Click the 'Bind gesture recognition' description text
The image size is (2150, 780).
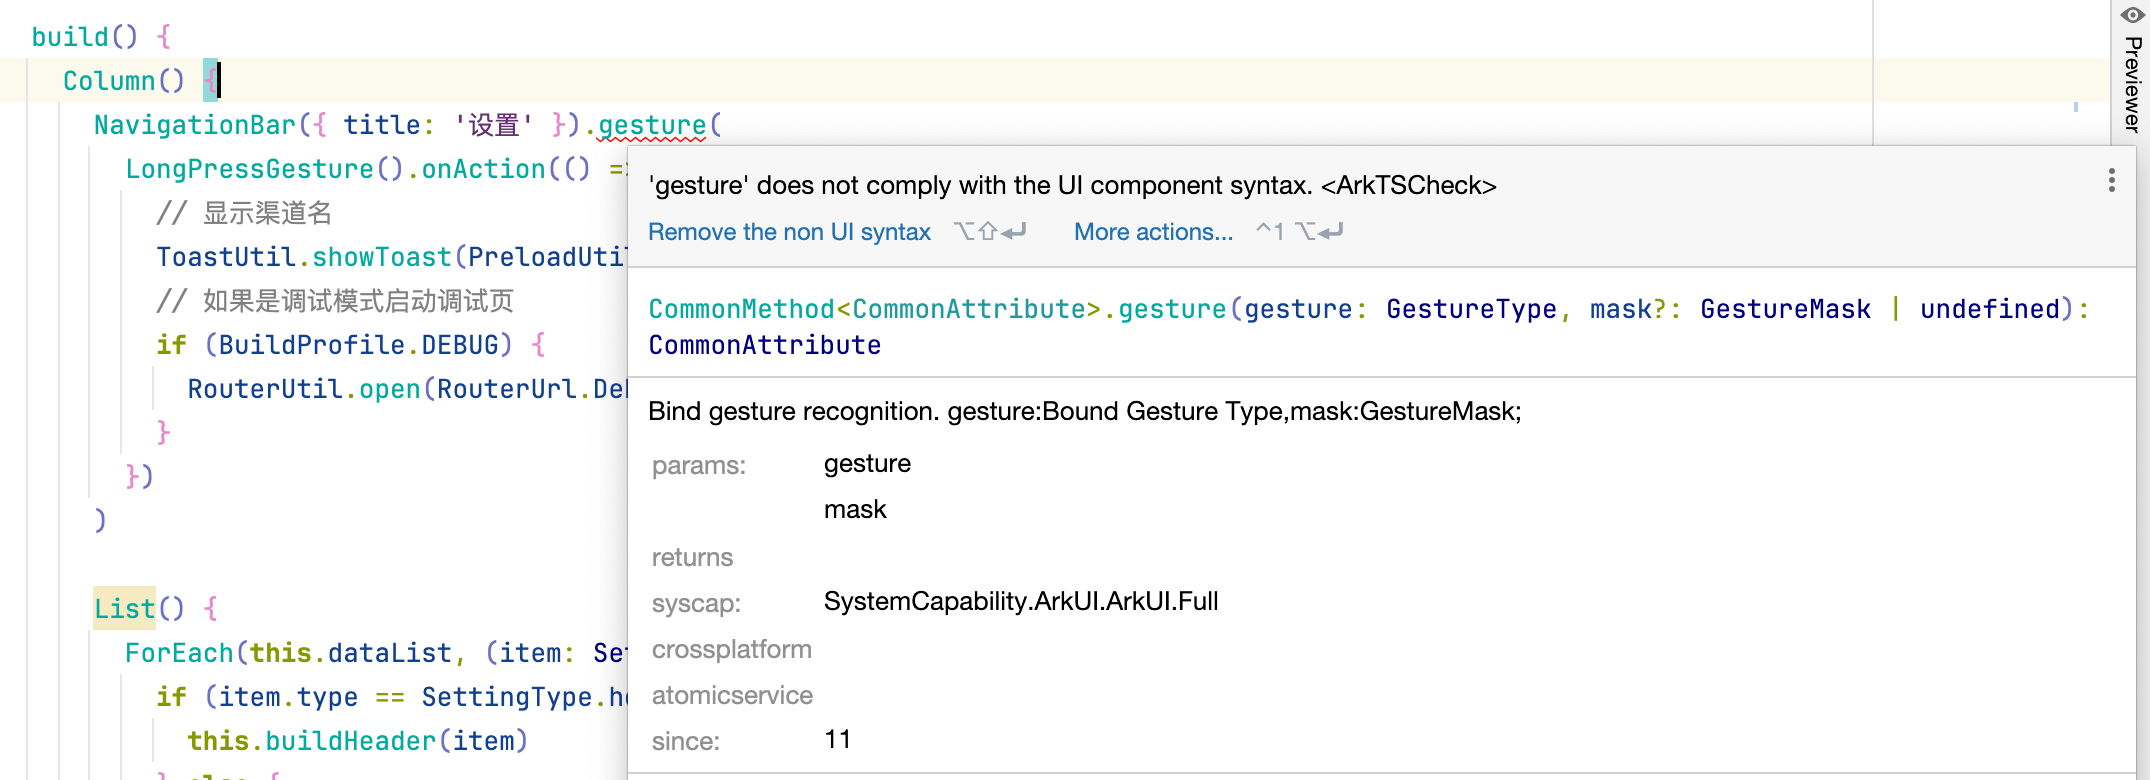tap(1085, 411)
